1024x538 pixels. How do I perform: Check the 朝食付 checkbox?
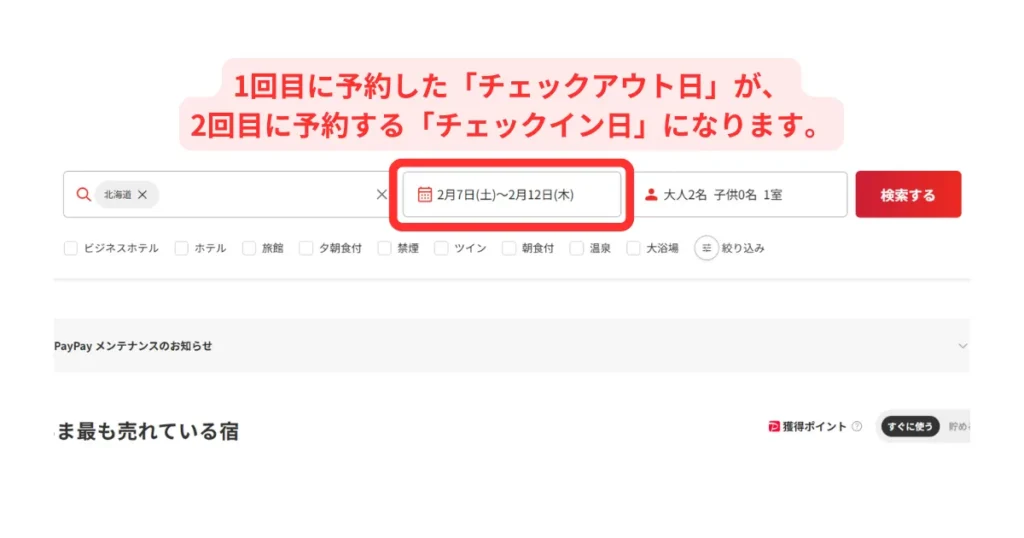509,249
